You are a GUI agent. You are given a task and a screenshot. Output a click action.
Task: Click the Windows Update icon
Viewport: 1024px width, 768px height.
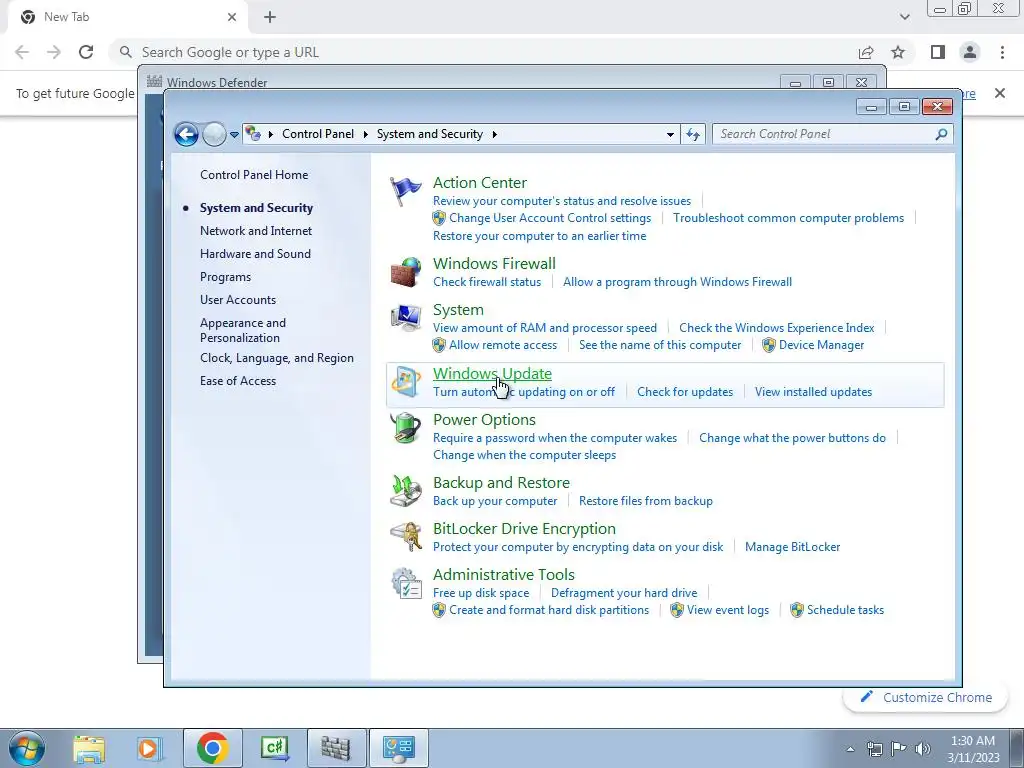pos(406,383)
